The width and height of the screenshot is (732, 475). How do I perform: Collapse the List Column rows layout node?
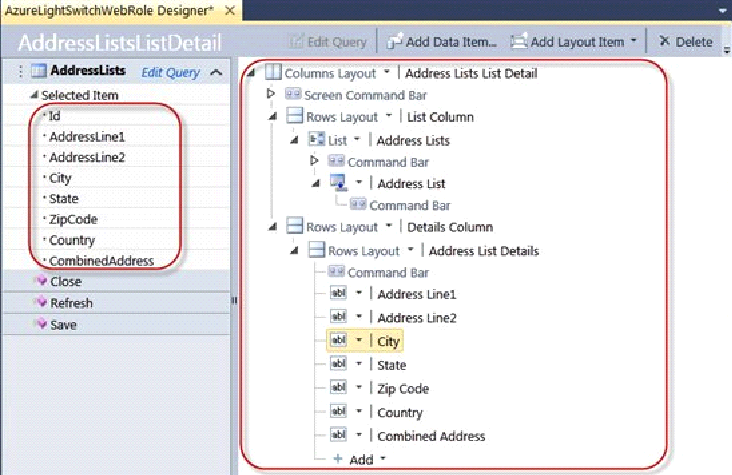pyautogui.click(x=272, y=117)
